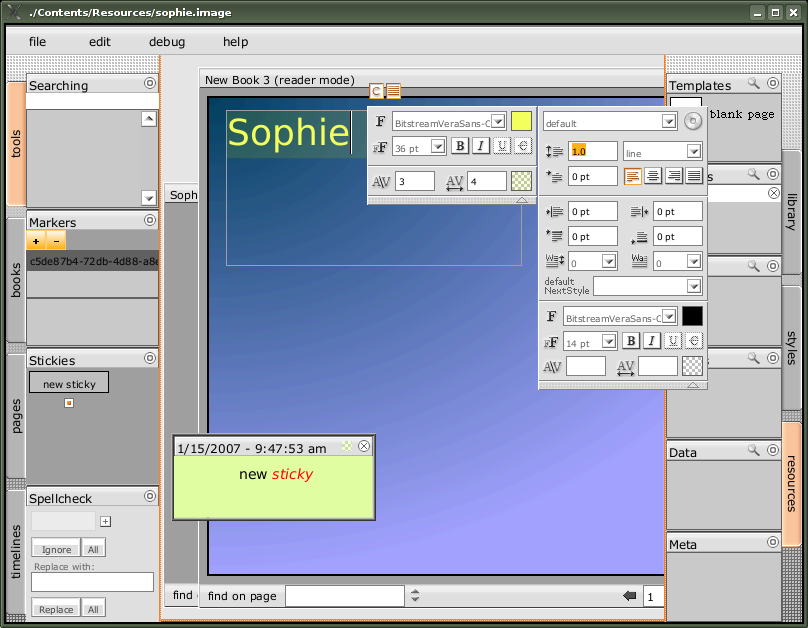Go to previous page with black arrow

click(x=629, y=596)
